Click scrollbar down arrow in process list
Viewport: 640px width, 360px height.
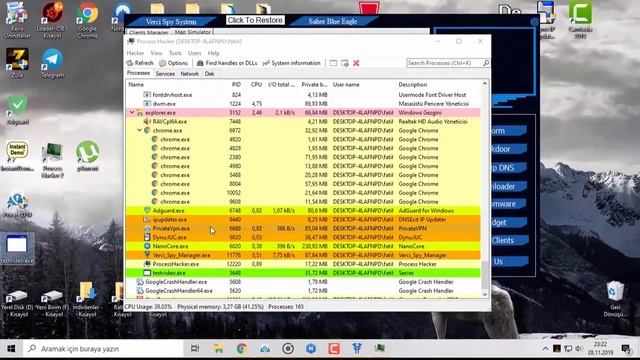pyautogui.click(x=485, y=294)
